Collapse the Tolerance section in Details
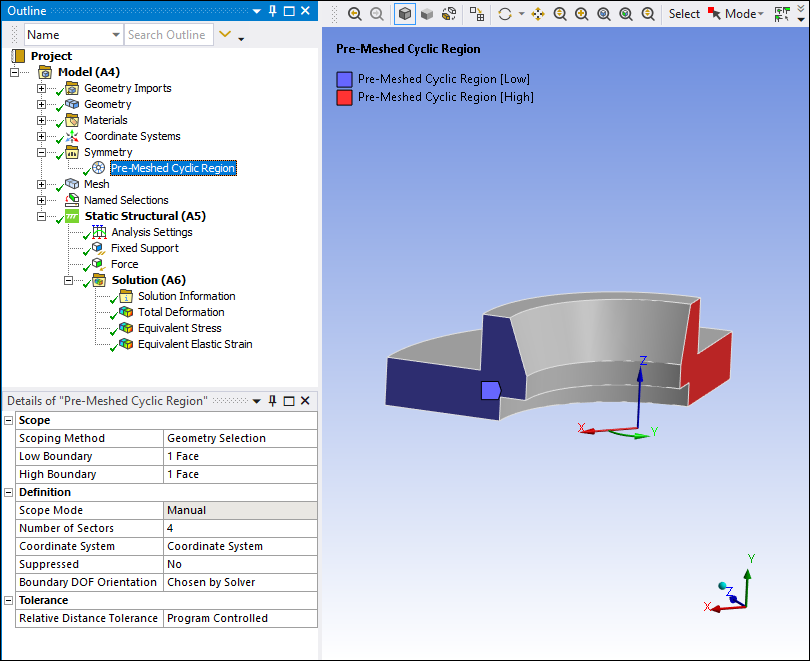Image resolution: width=810 pixels, height=661 pixels. pos(9,600)
